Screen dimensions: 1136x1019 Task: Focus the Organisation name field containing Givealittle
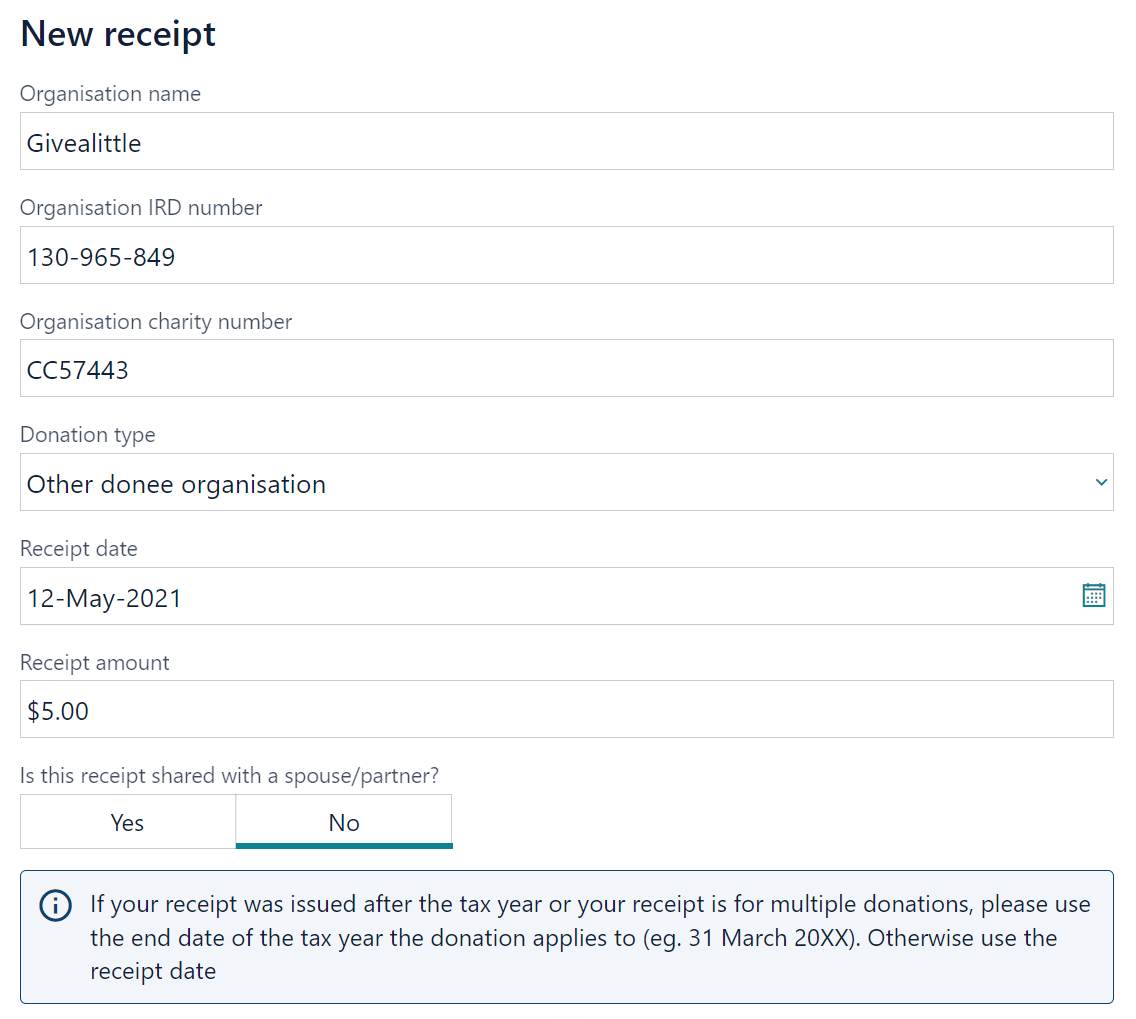567,141
